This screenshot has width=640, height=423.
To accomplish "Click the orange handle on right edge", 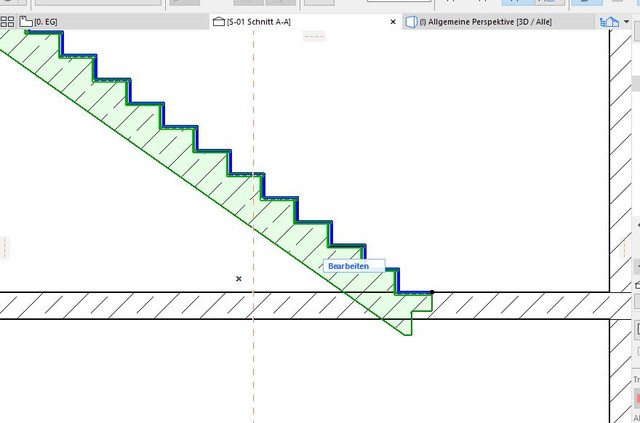I will pyautogui.click(x=624, y=247).
